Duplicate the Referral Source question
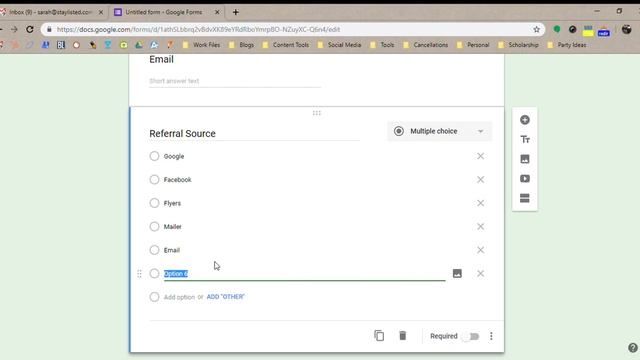 [x=379, y=336]
